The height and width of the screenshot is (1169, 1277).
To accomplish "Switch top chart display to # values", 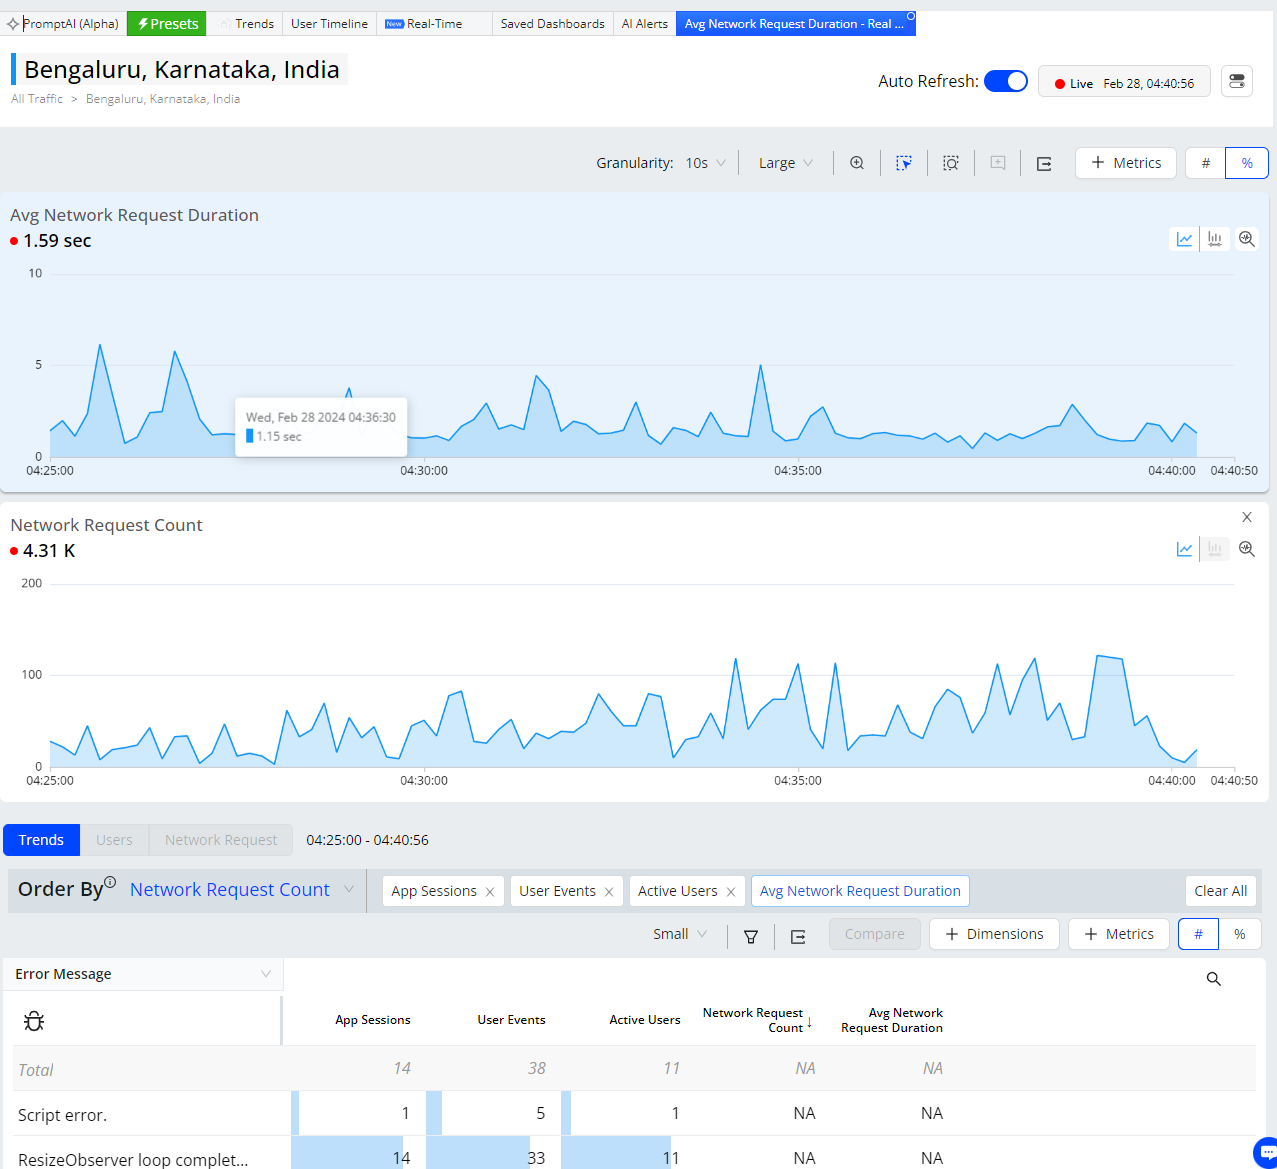I will coord(1206,163).
